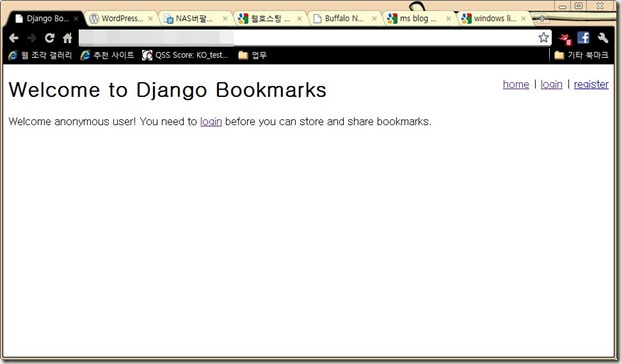The height and width of the screenshot is (364, 621).
Task: Close the NAS버팔... tab
Action: coord(225,19)
